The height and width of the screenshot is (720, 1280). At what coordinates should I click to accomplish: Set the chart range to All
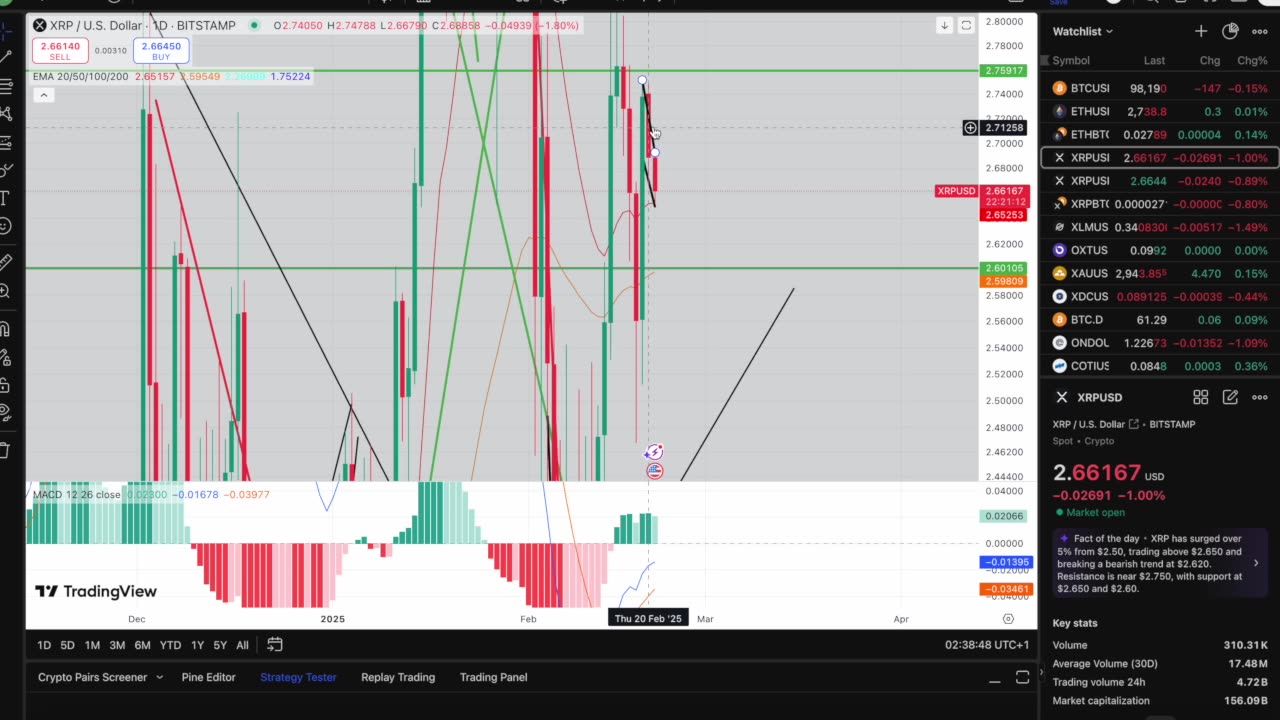tap(242, 645)
